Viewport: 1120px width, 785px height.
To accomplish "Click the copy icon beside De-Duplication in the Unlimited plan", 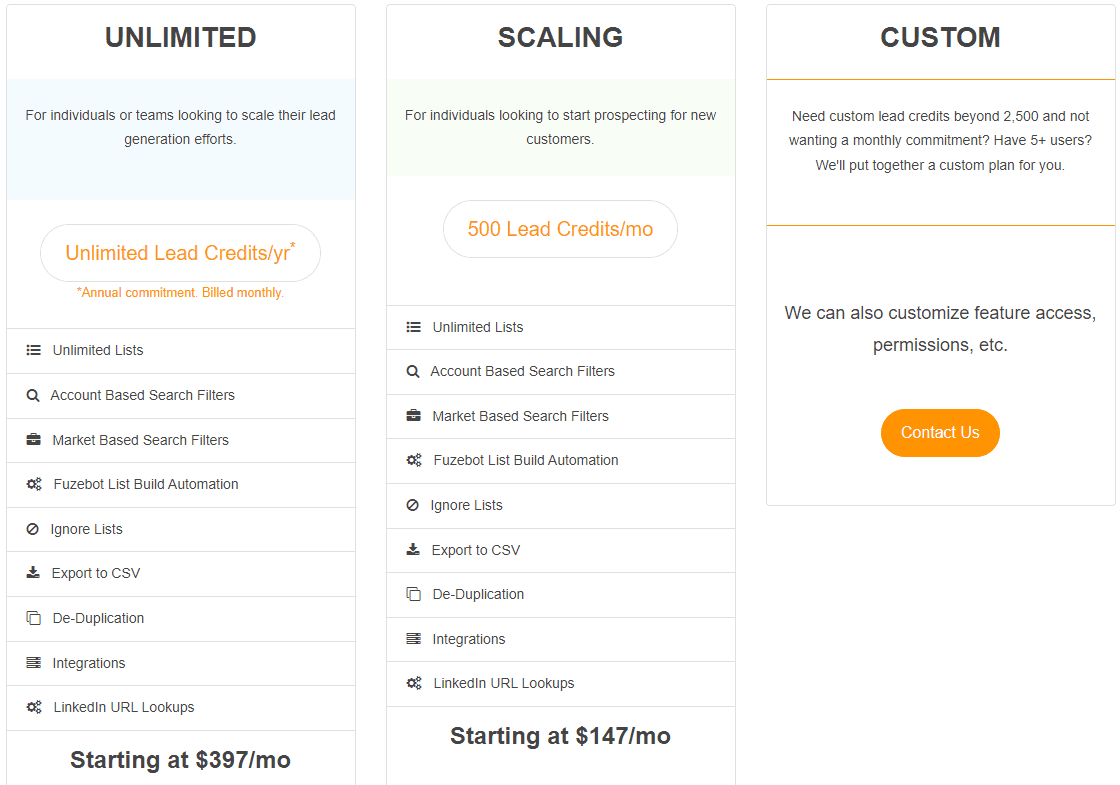I will coord(34,619).
